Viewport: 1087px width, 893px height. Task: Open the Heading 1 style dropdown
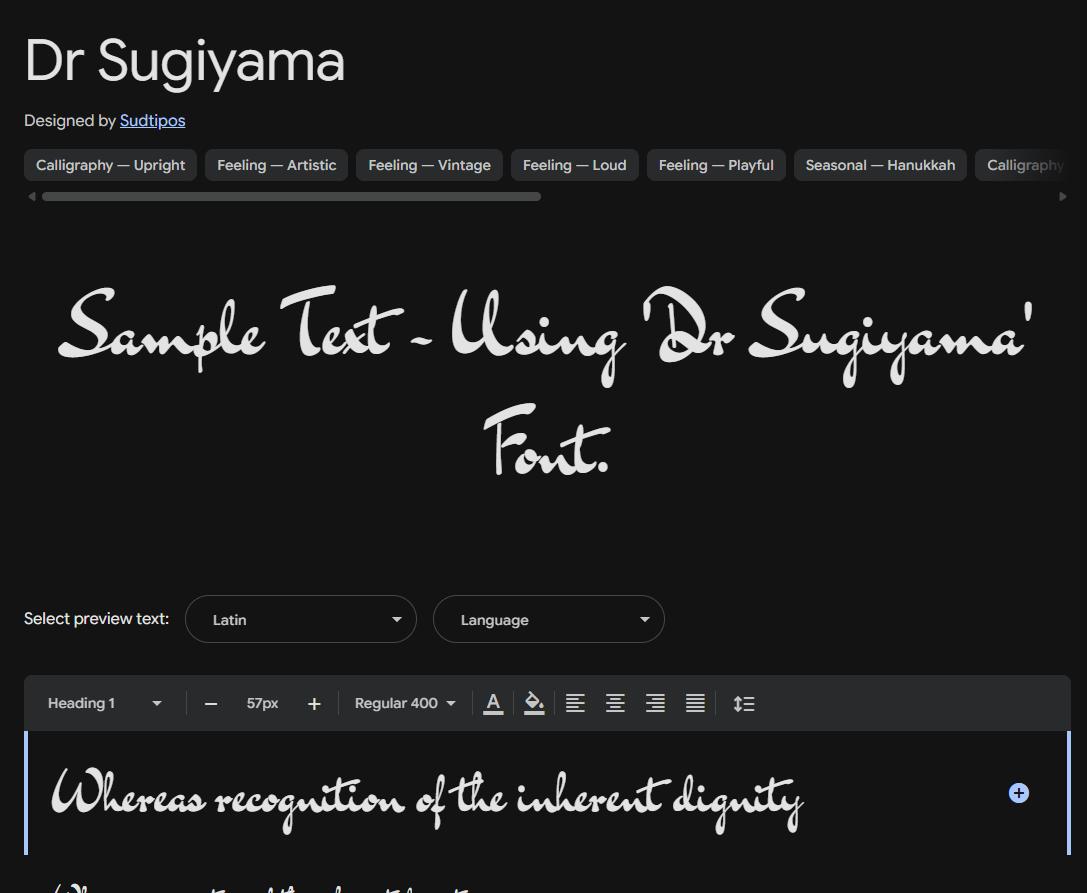click(104, 703)
